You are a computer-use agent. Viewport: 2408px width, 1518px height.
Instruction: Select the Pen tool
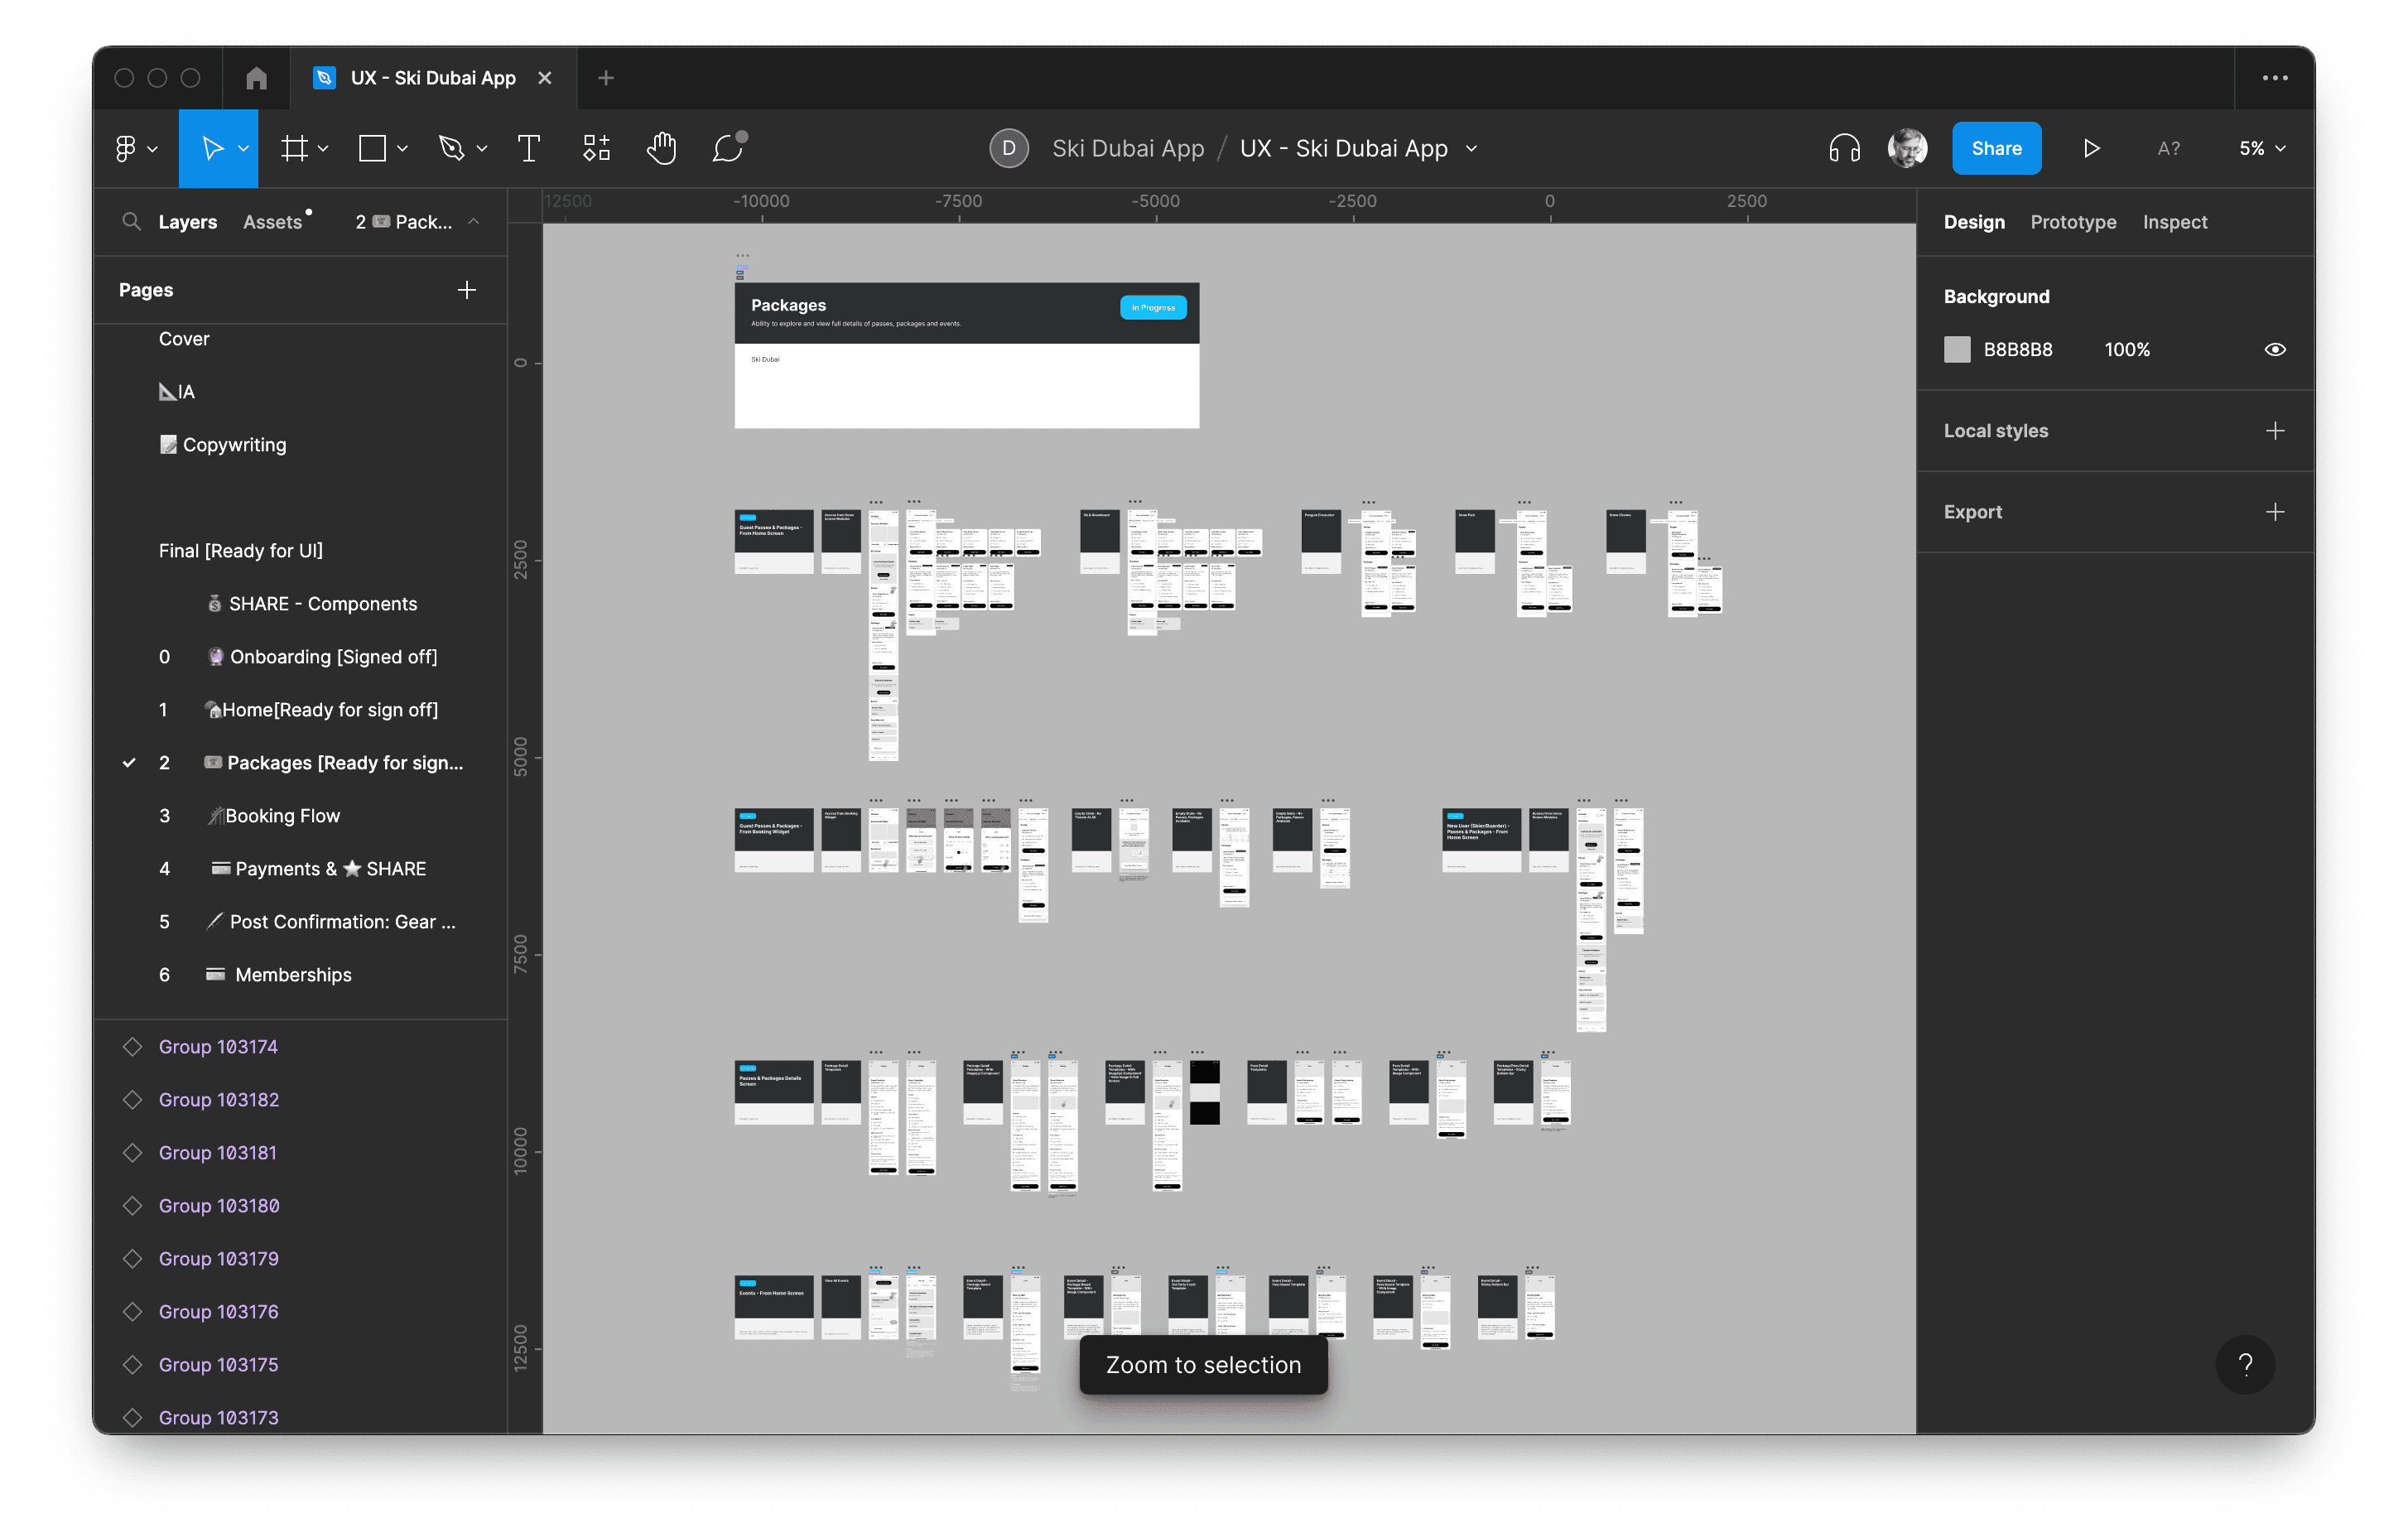[x=452, y=148]
